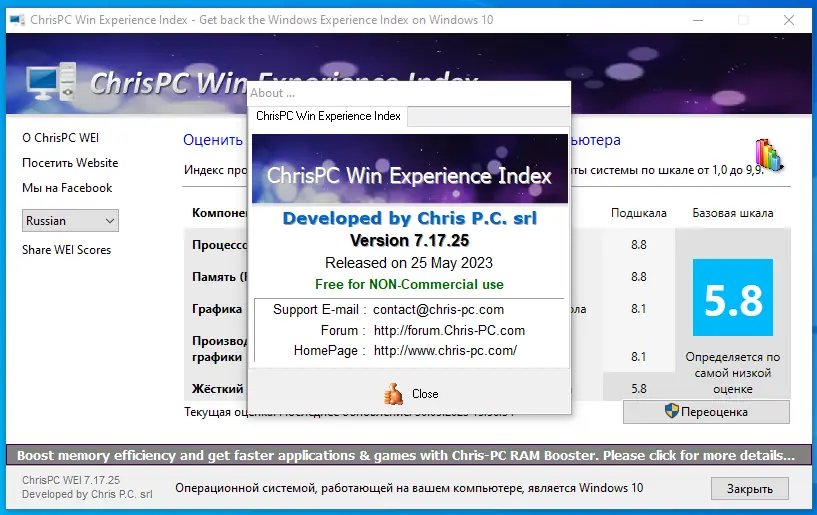Minimize the ChrisPC main window
This screenshot has width=817, height=515.
click(x=698, y=20)
